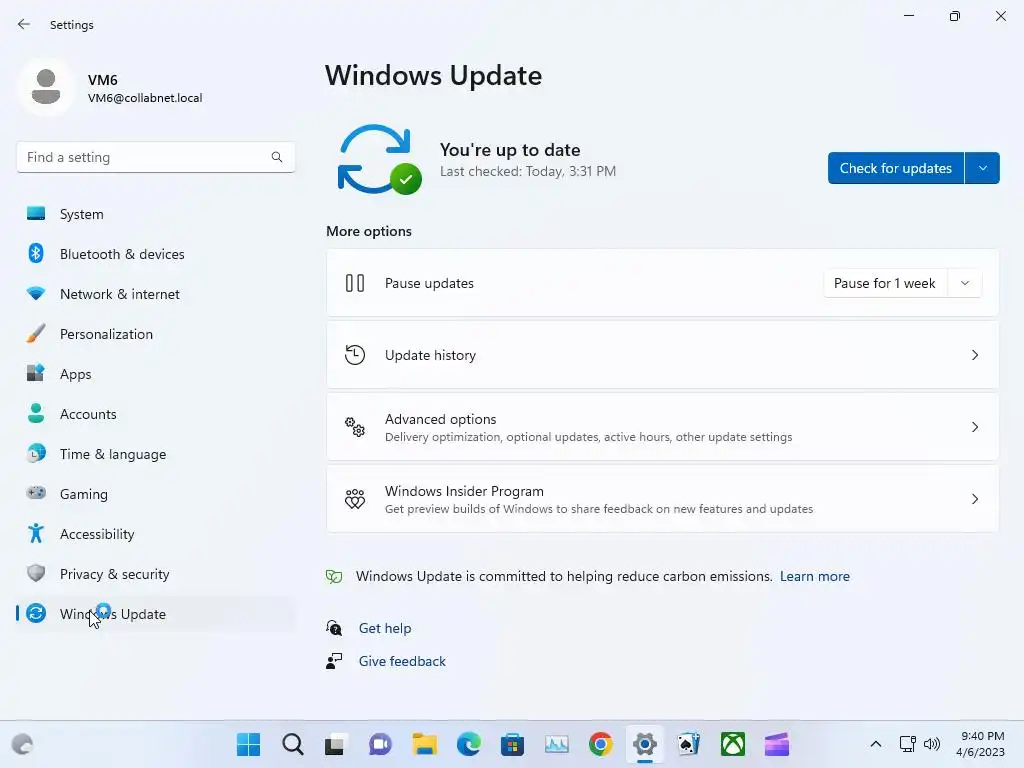Open Bluetooth & devices settings
The image size is (1024, 768).
point(155,254)
